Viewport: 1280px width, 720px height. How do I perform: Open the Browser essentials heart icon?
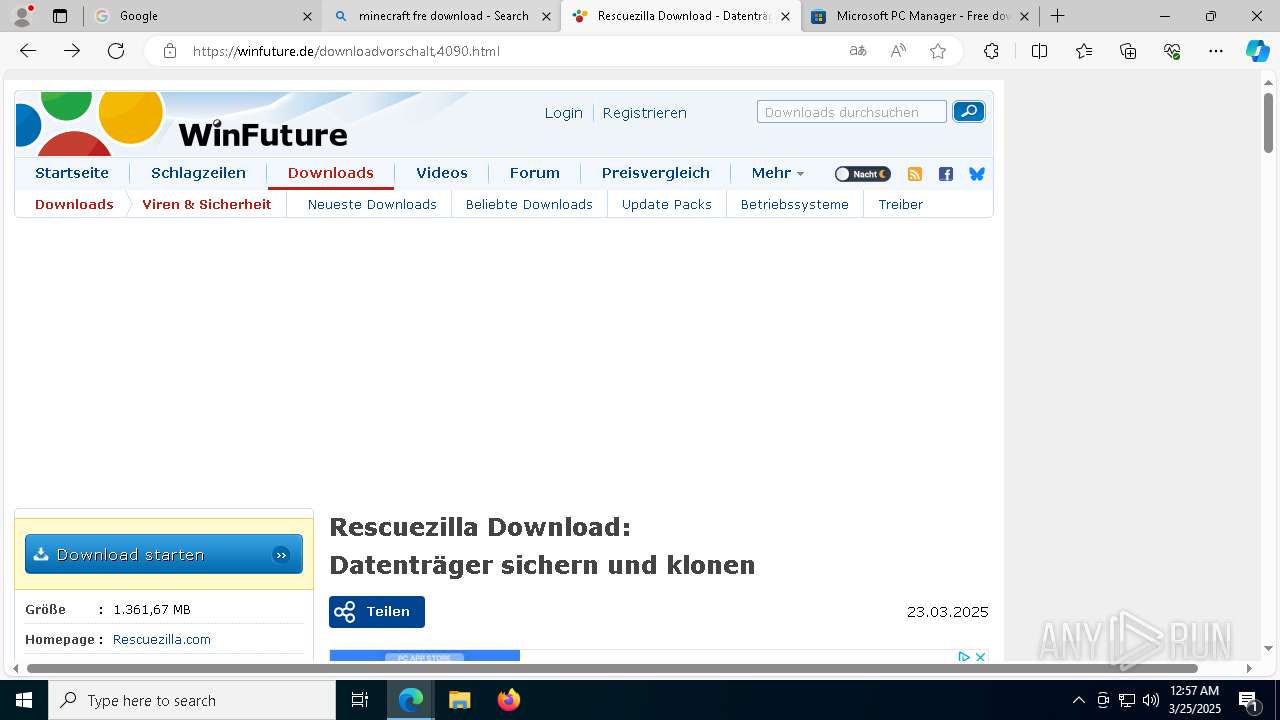[x=1172, y=51]
